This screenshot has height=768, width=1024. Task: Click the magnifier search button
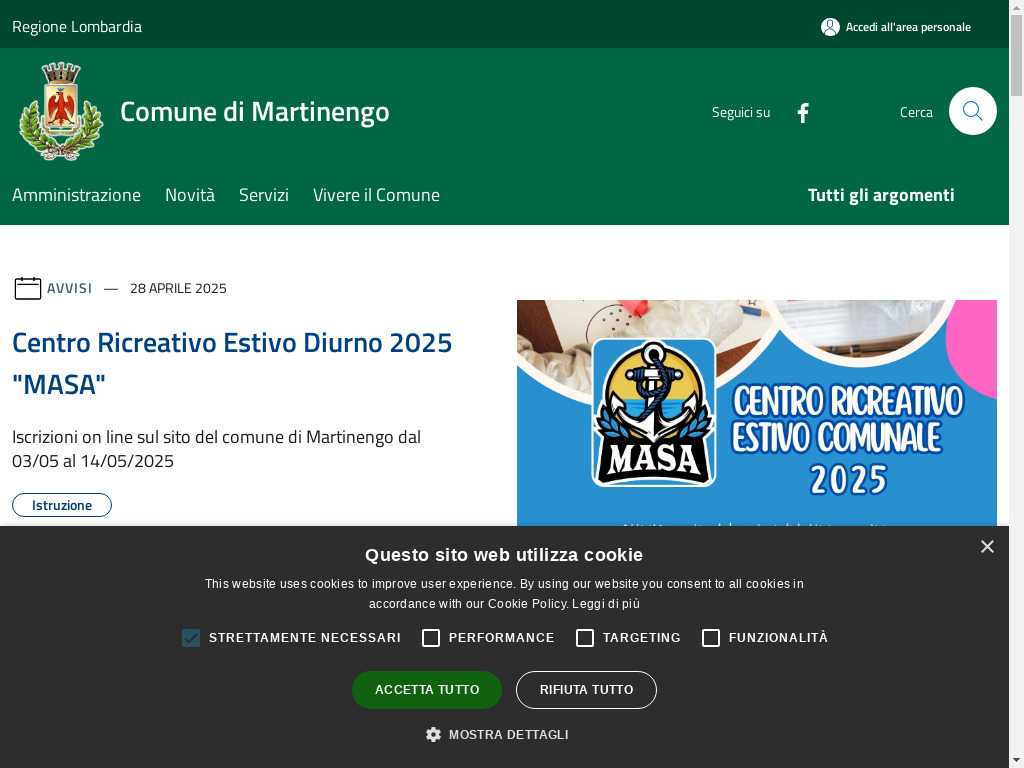tap(972, 111)
